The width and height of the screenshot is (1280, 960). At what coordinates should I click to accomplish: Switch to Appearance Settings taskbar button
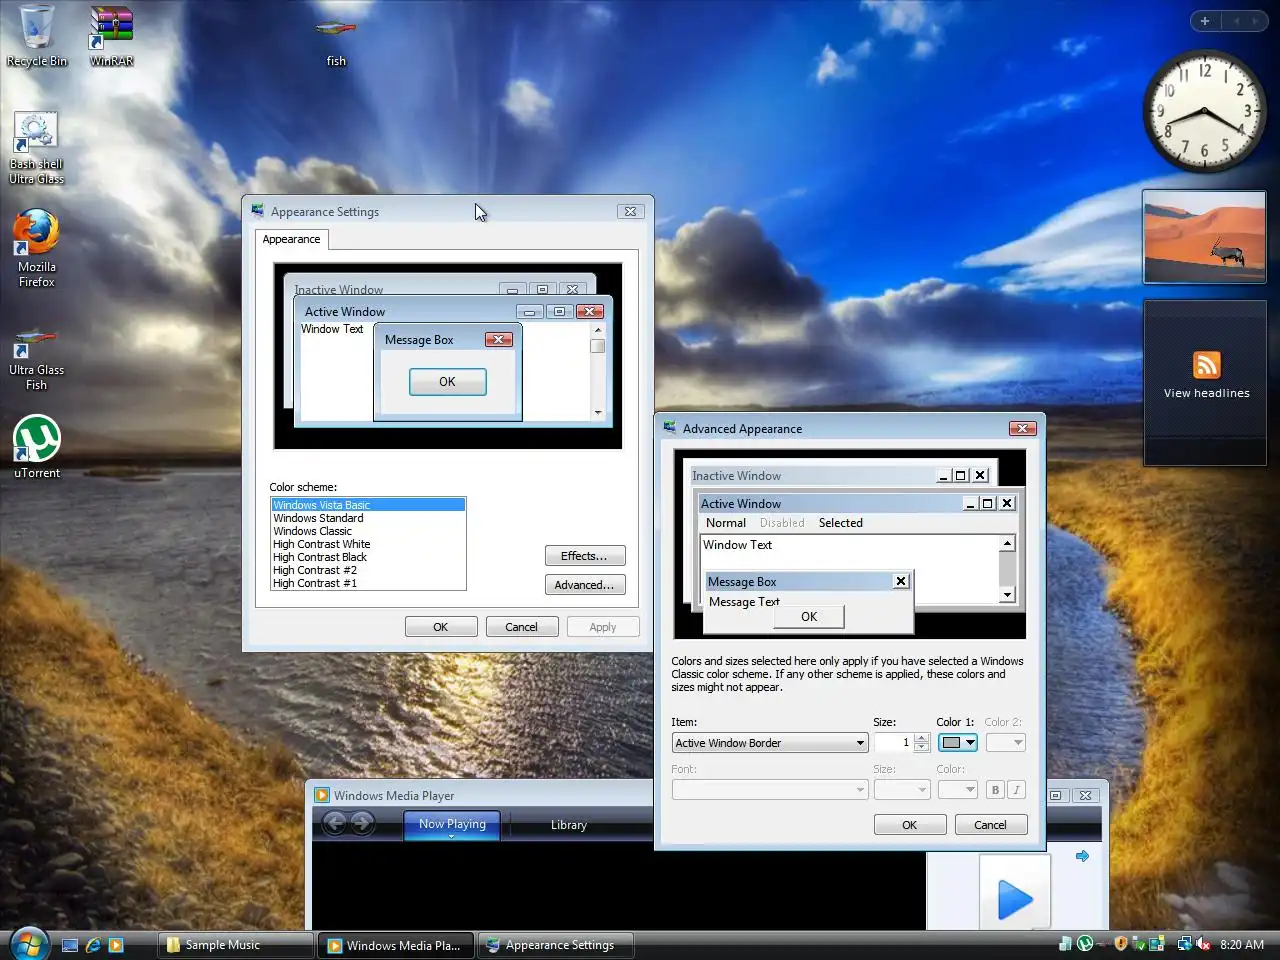(x=556, y=945)
